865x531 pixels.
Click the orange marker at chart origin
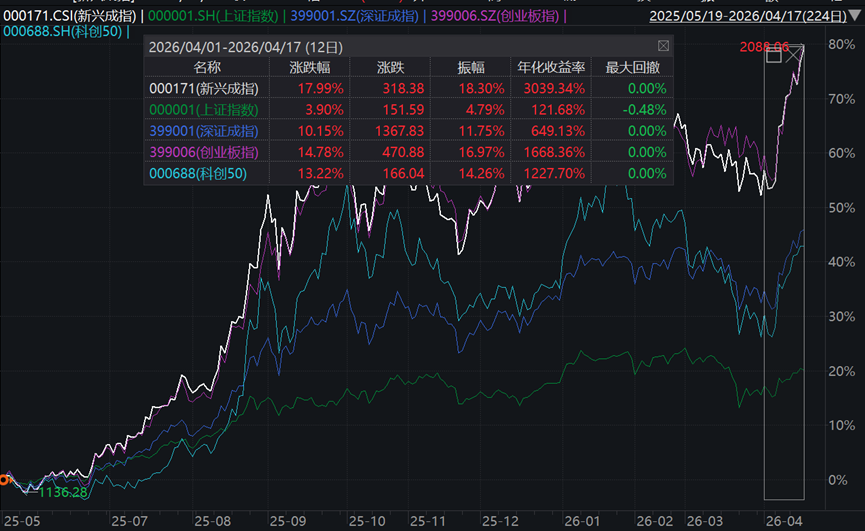point(5,480)
